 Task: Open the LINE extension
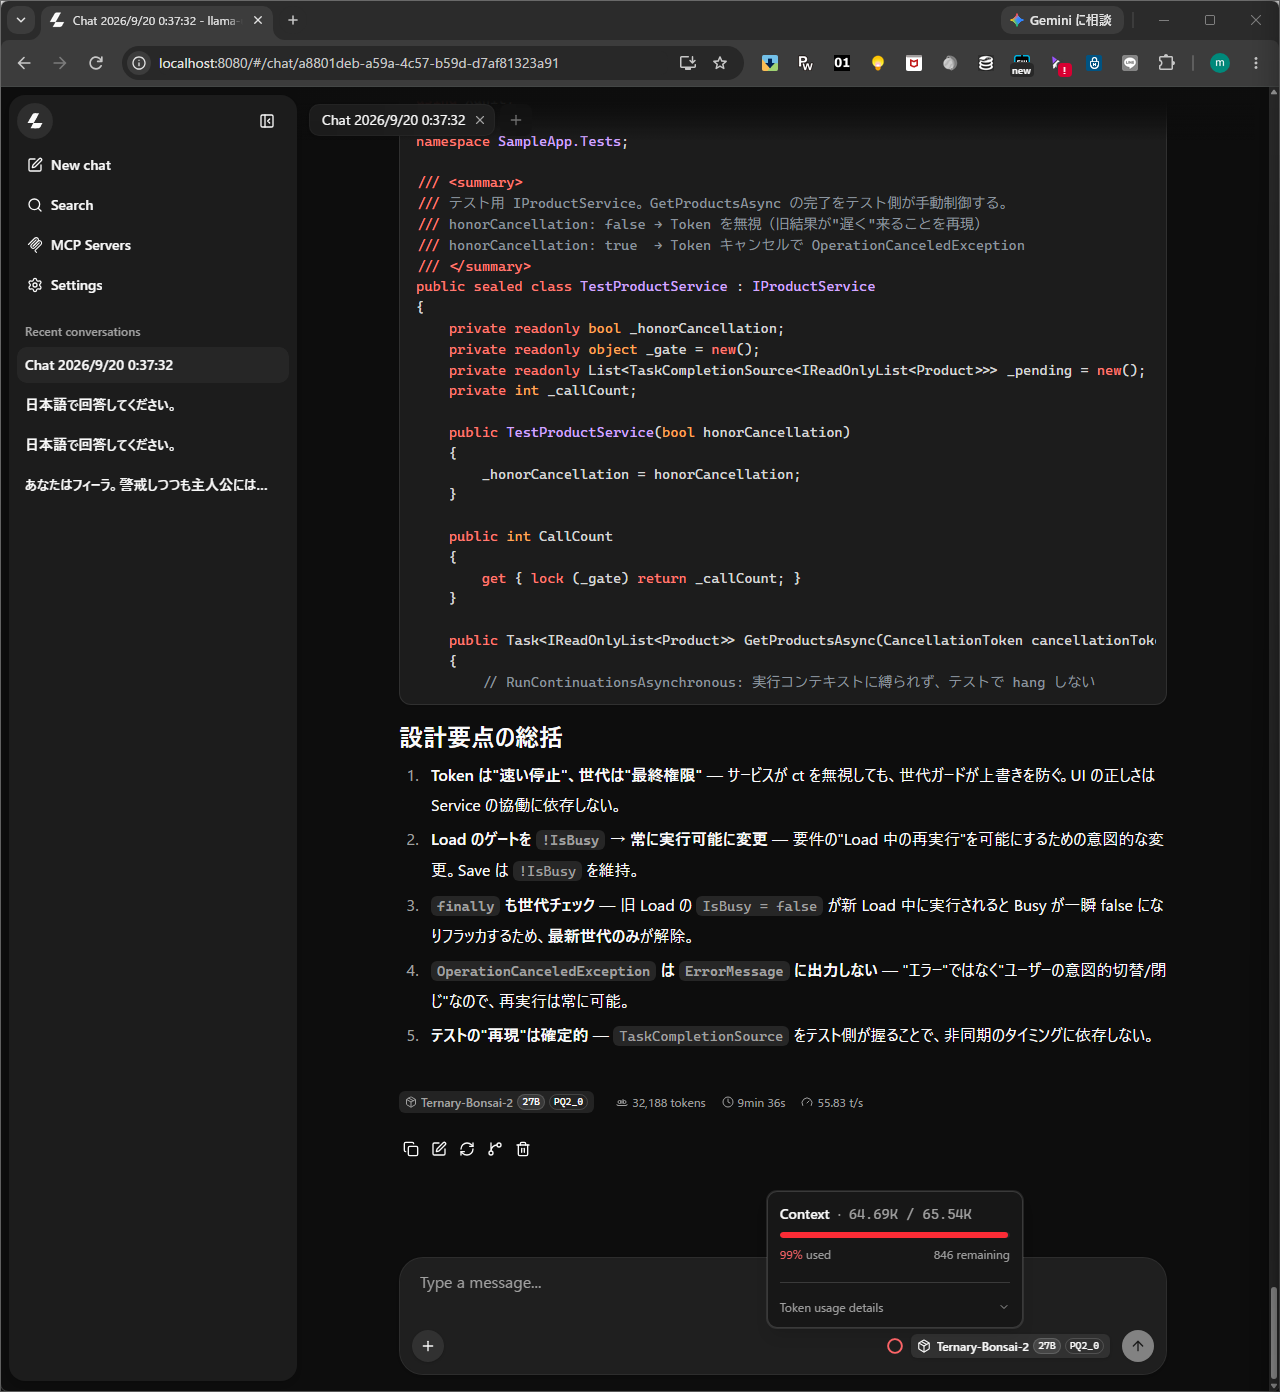click(1130, 63)
